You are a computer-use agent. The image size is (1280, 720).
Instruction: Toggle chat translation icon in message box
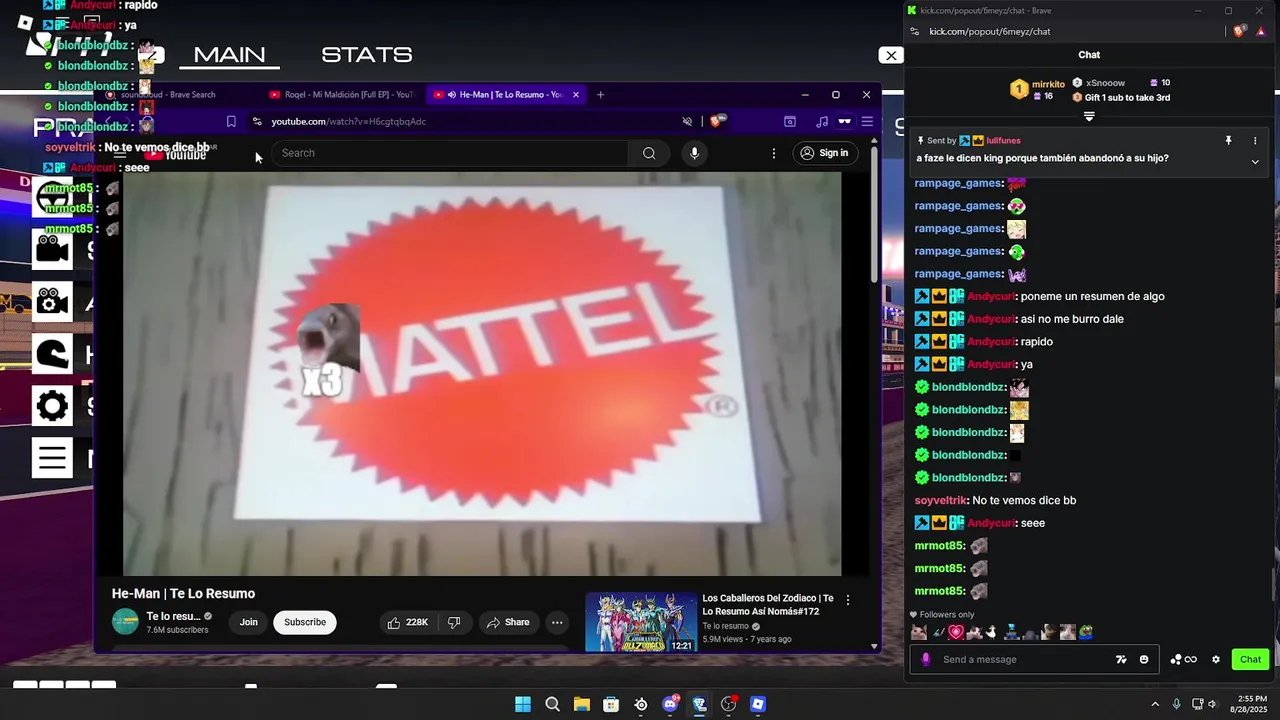point(1121,659)
